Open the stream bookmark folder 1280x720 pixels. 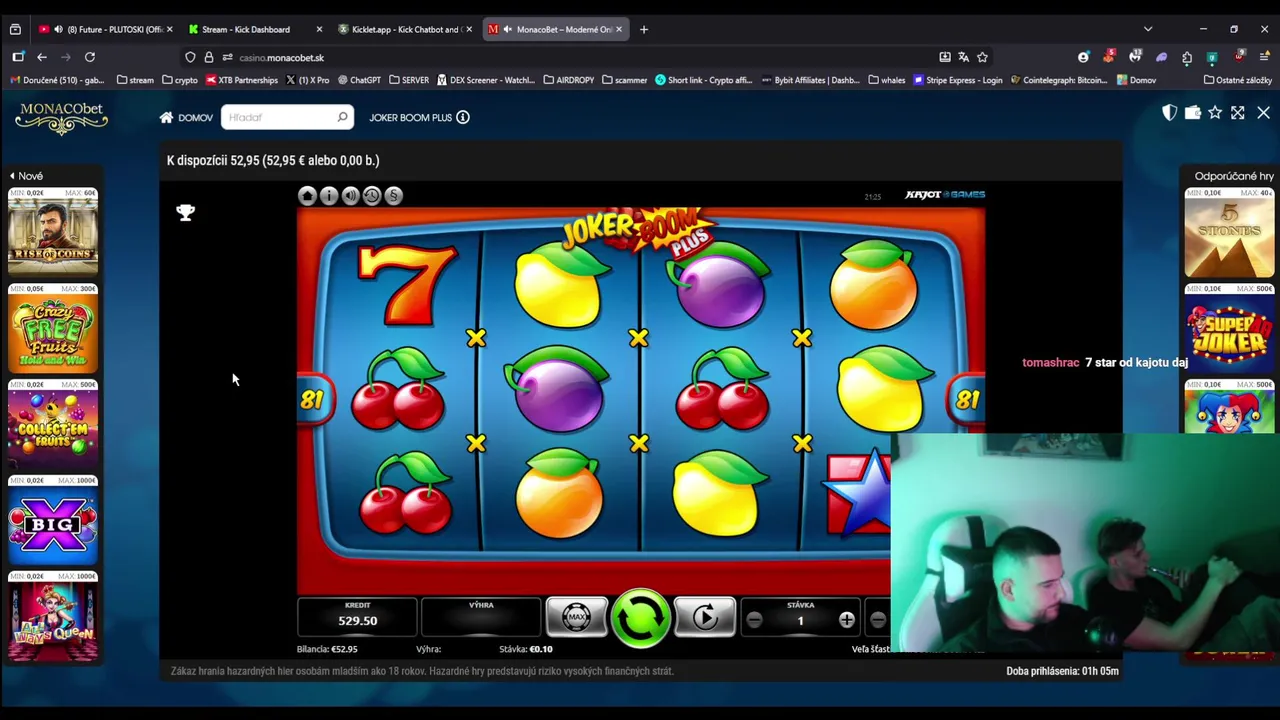(x=135, y=80)
